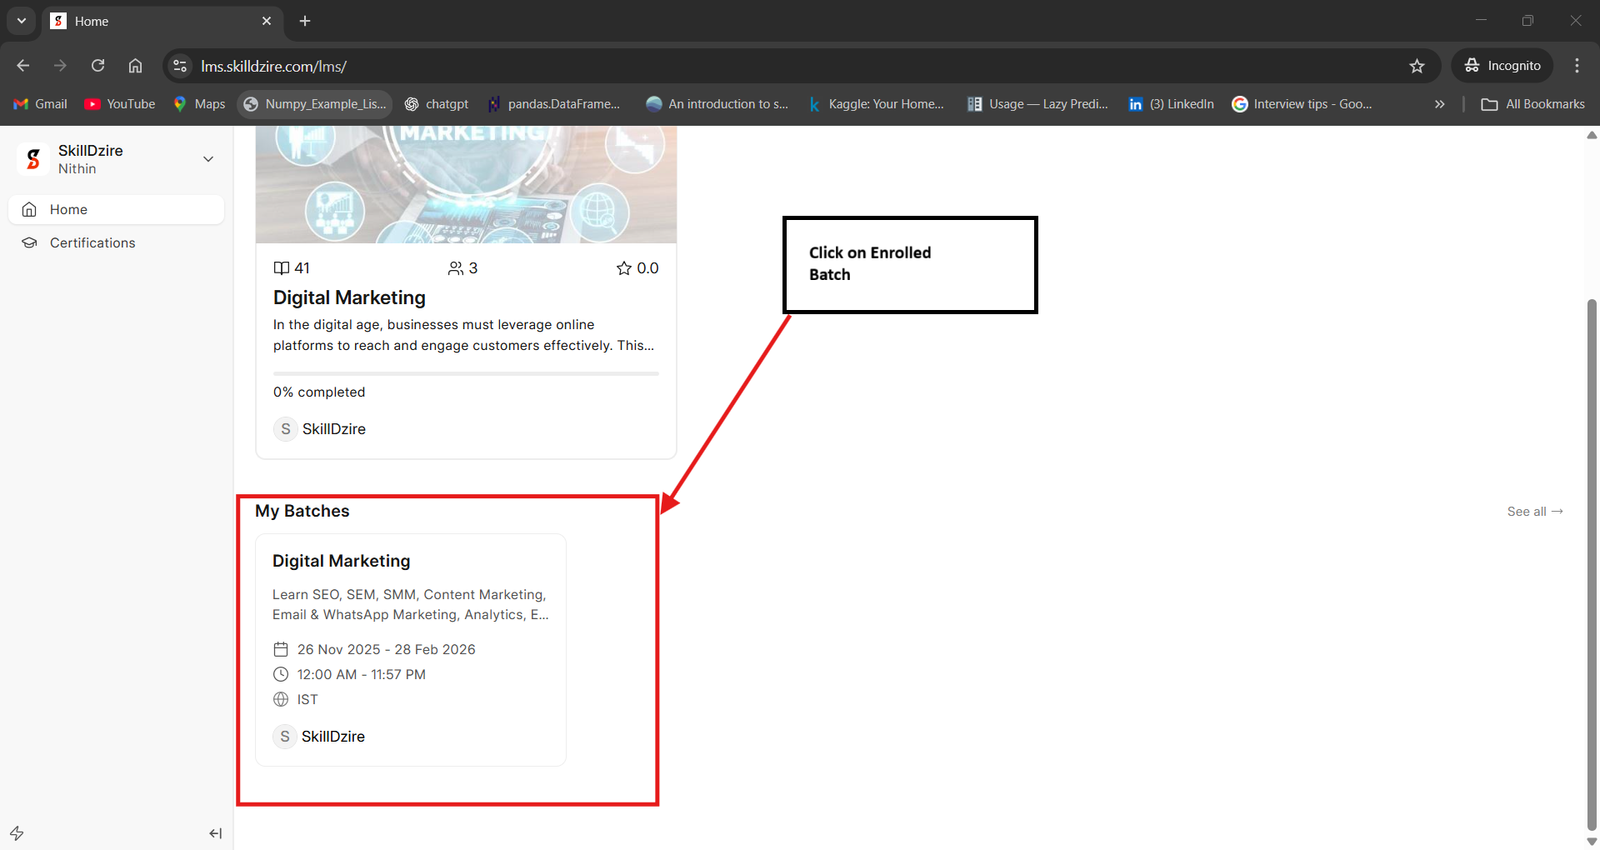Screen dimensions: 1600x850
Task: Reload the current page
Action: (98, 66)
